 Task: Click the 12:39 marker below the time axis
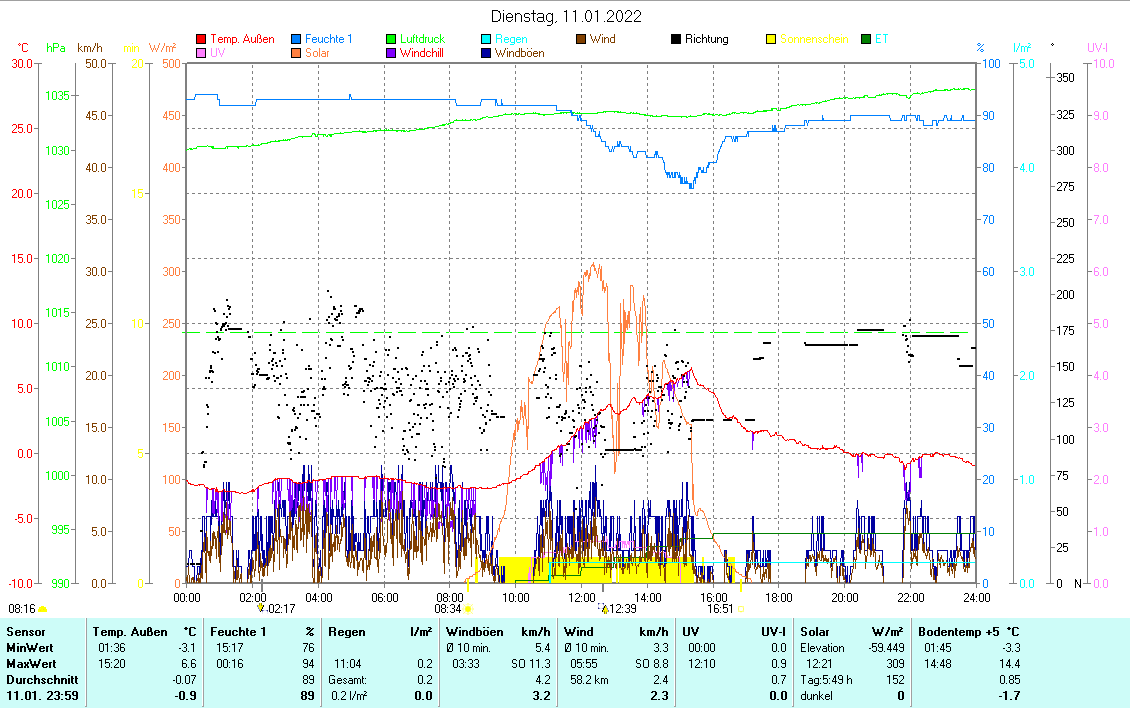[622, 608]
